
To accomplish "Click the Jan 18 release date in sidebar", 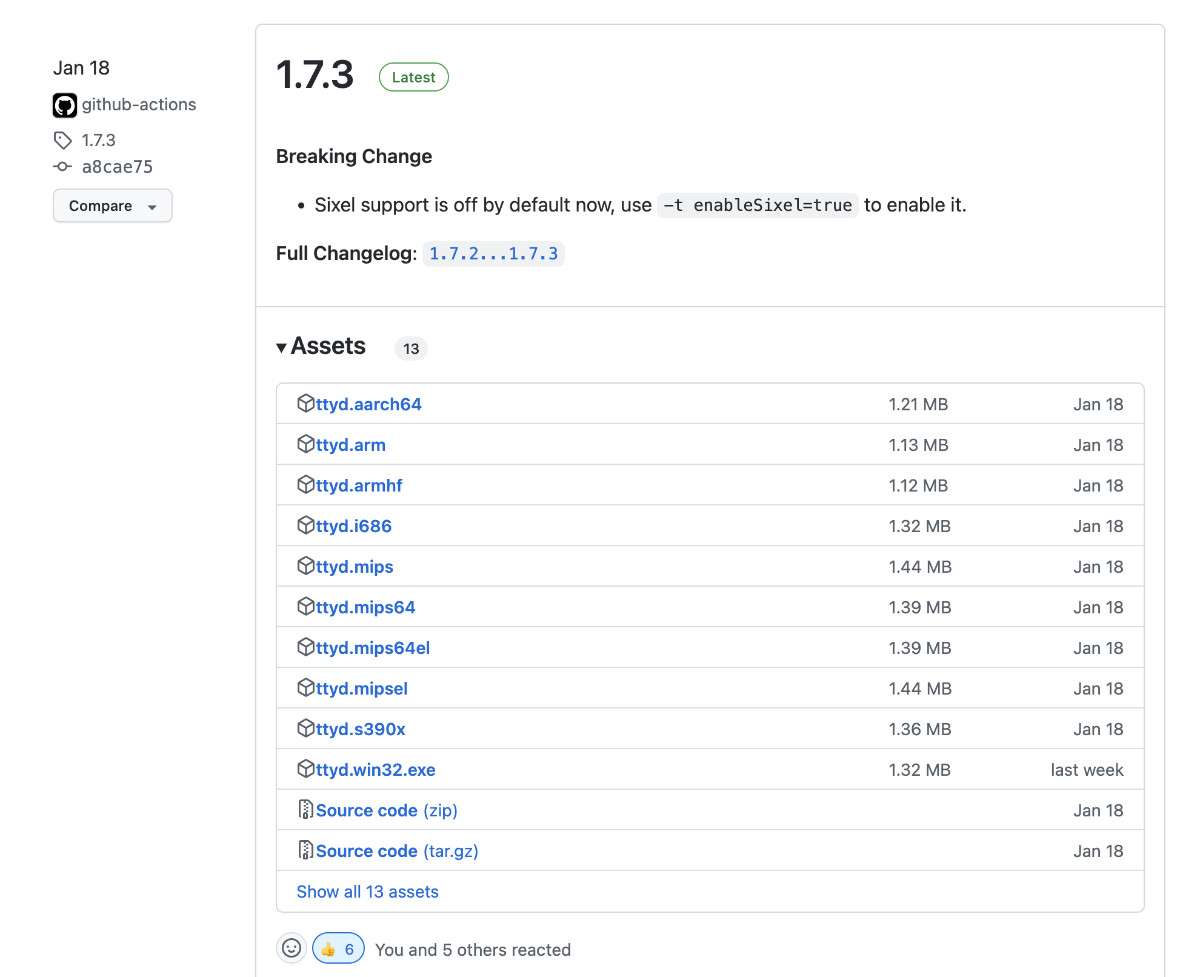I will (x=81, y=68).
